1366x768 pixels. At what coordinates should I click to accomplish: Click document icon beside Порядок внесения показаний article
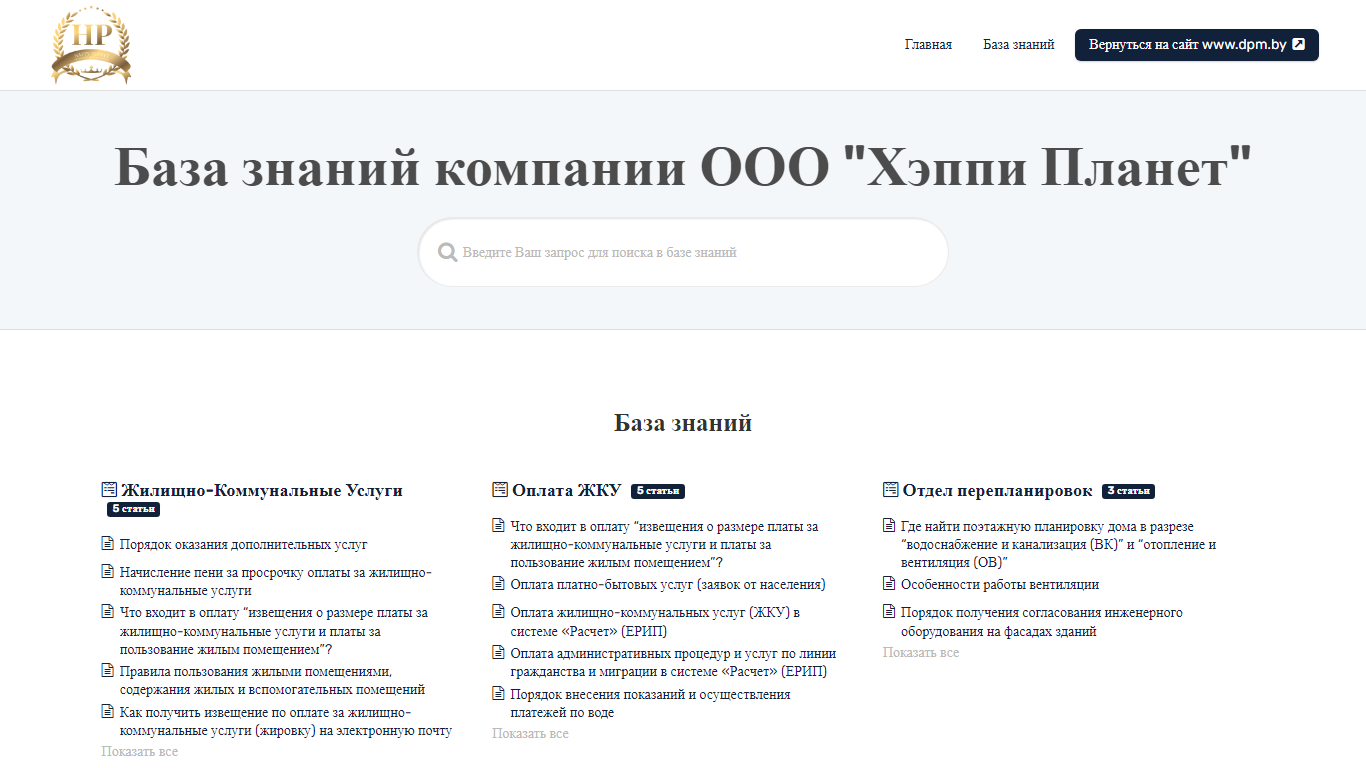click(x=498, y=694)
